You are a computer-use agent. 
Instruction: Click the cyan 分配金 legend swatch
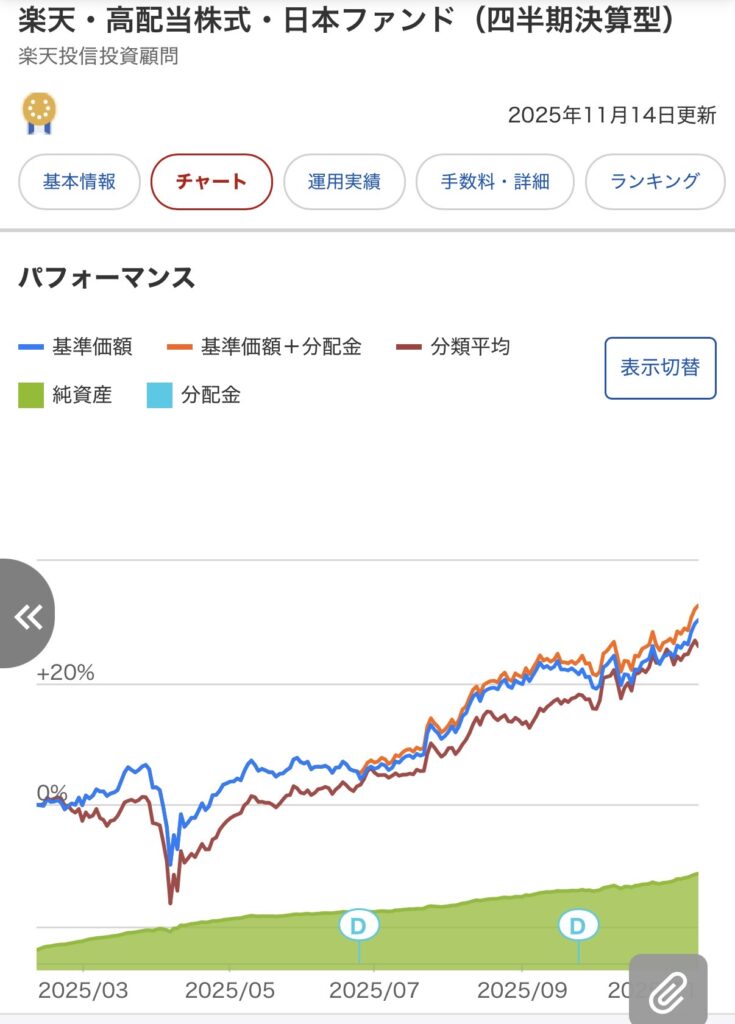158,395
